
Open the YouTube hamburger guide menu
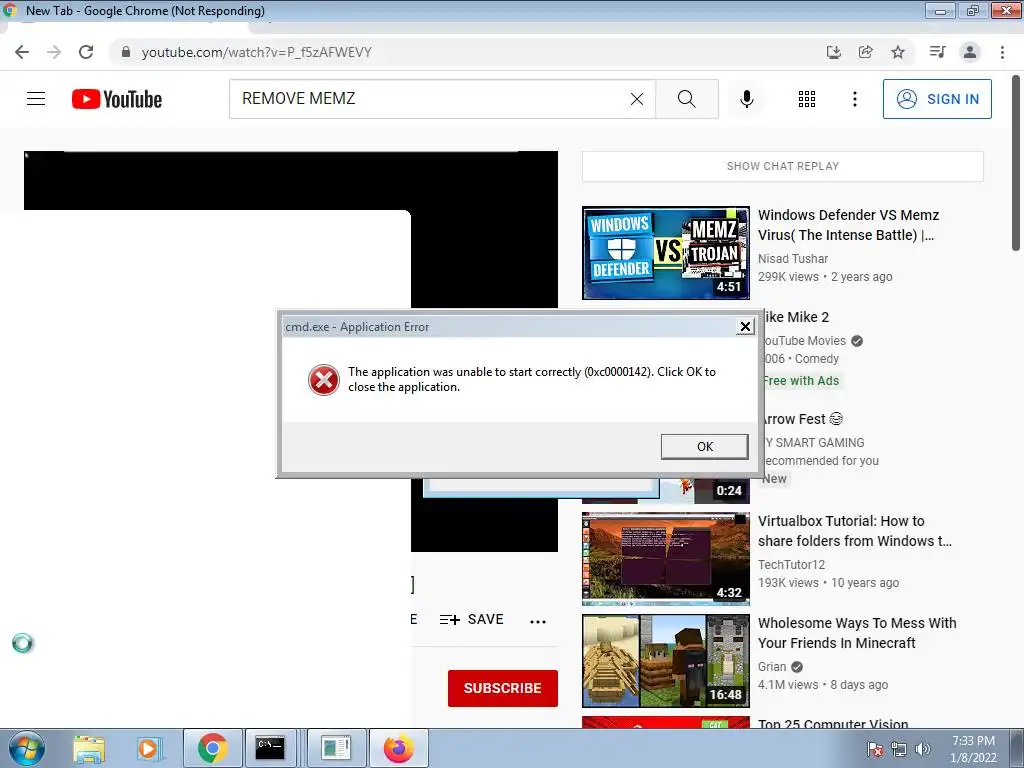(36, 99)
